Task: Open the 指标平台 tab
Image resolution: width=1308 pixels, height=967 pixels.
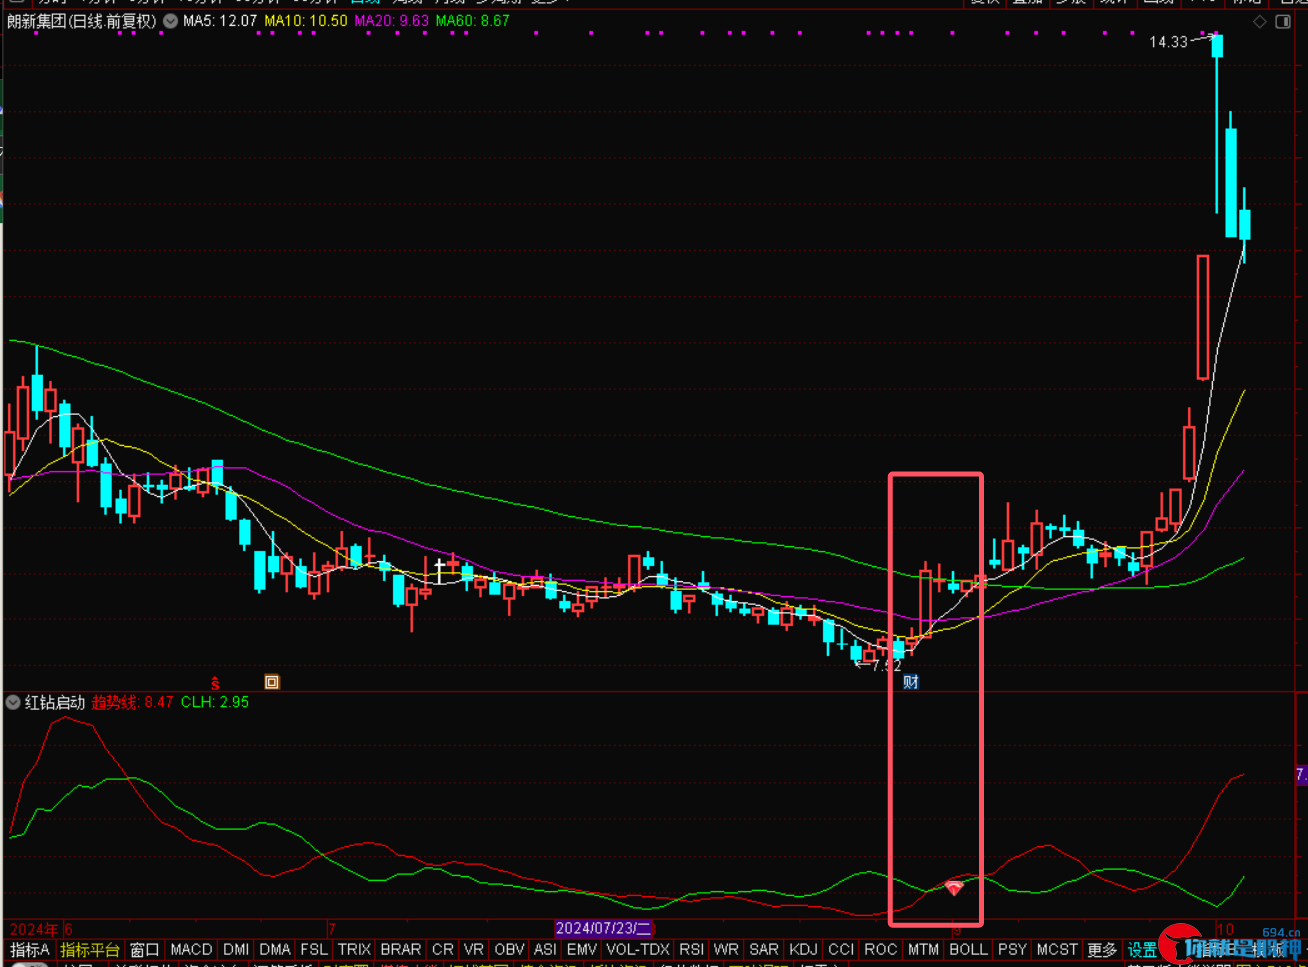Action: pyautogui.click(x=90, y=949)
